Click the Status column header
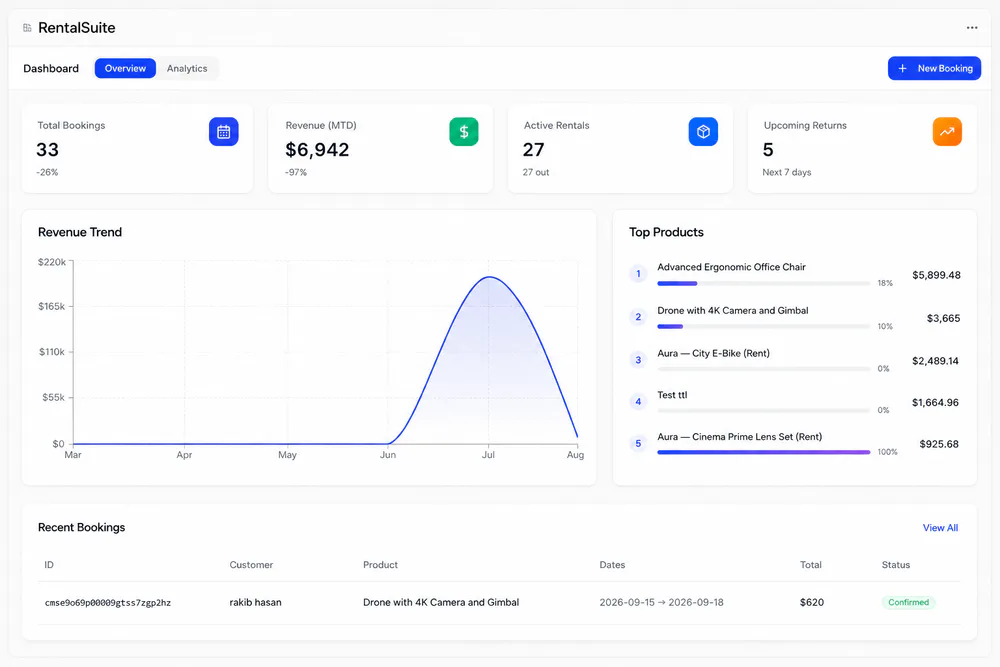The width and height of the screenshot is (1000, 667). tap(895, 565)
